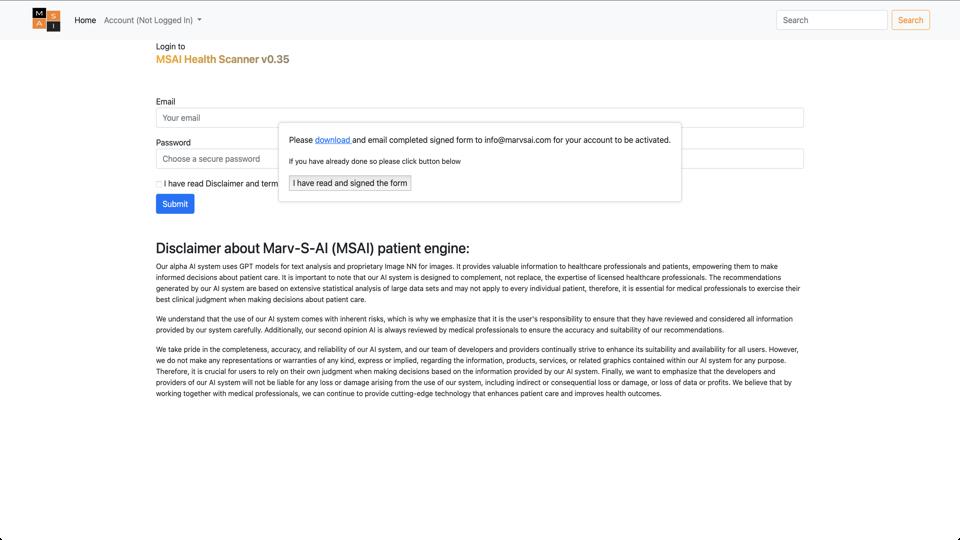Click the blue Submit button

click(x=175, y=204)
